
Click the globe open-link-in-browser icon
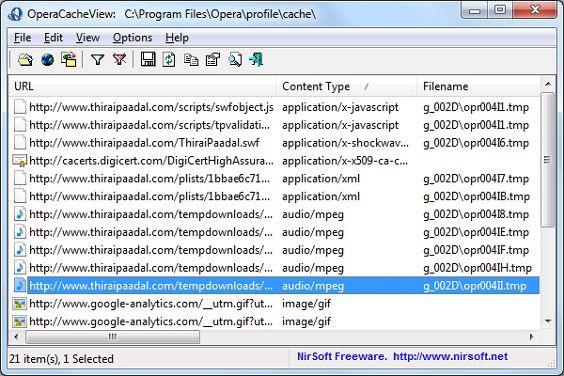pyautogui.click(x=47, y=59)
